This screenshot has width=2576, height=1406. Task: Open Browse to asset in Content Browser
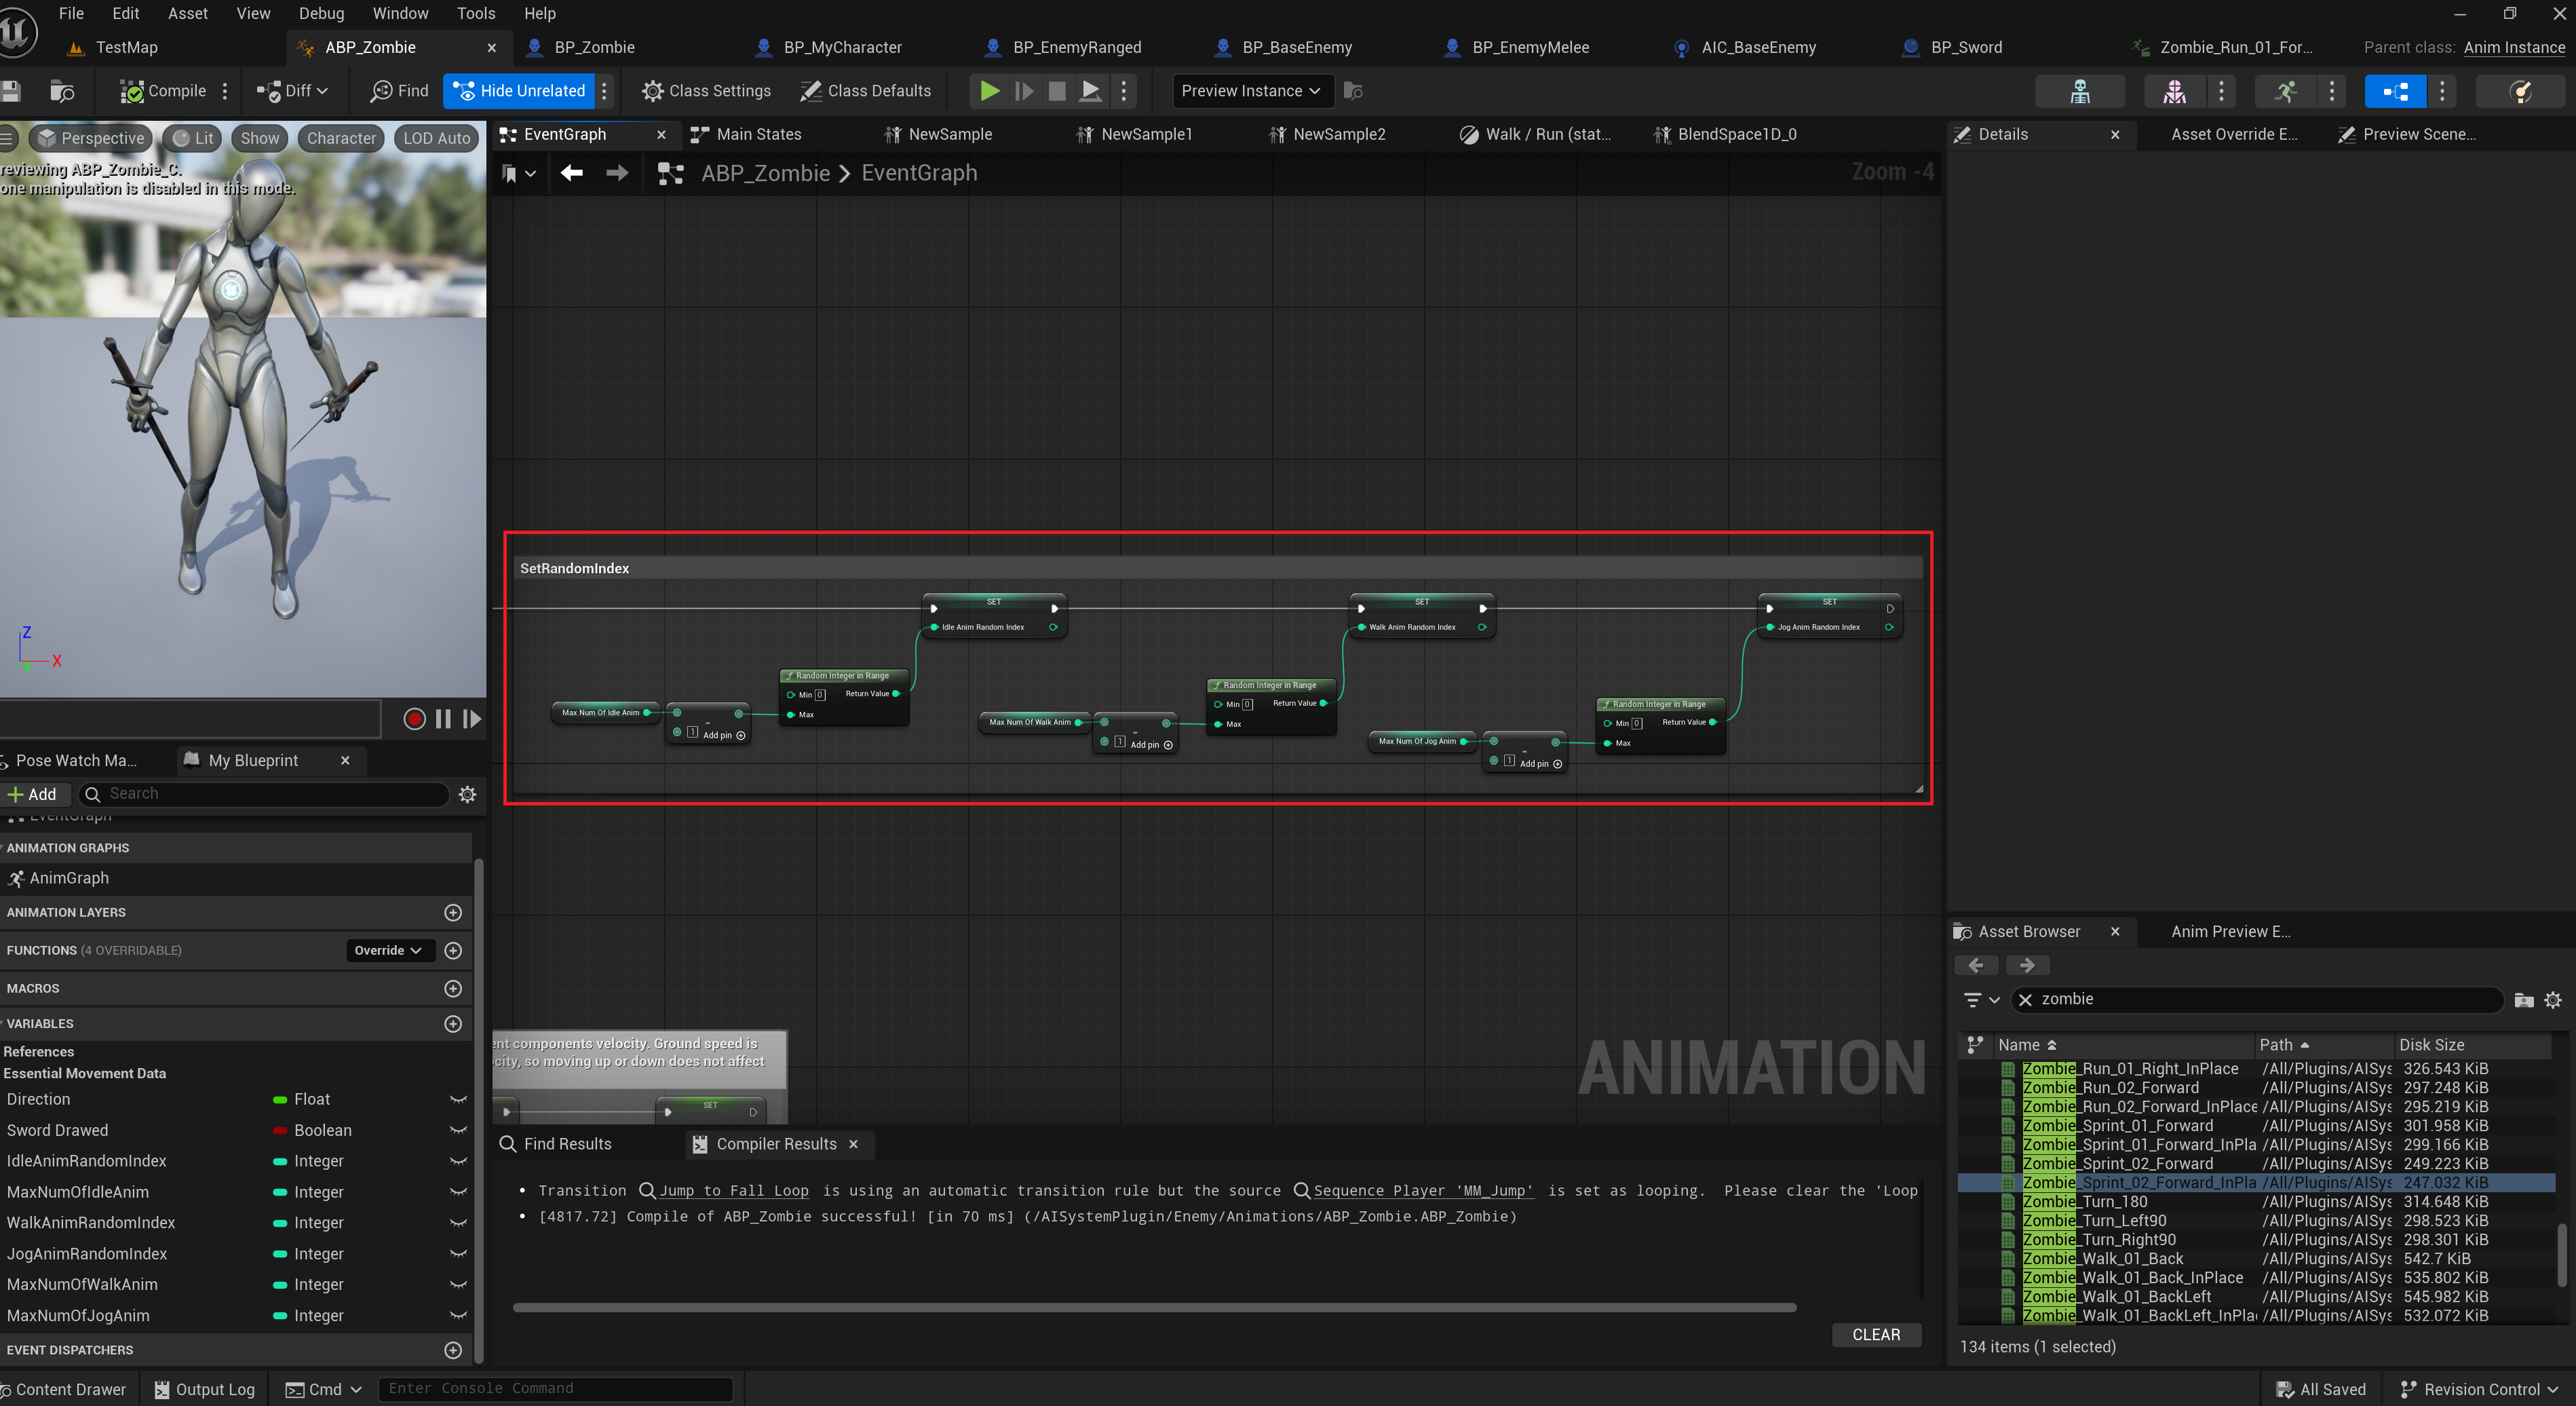pyautogui.click(x=62, y=91)
